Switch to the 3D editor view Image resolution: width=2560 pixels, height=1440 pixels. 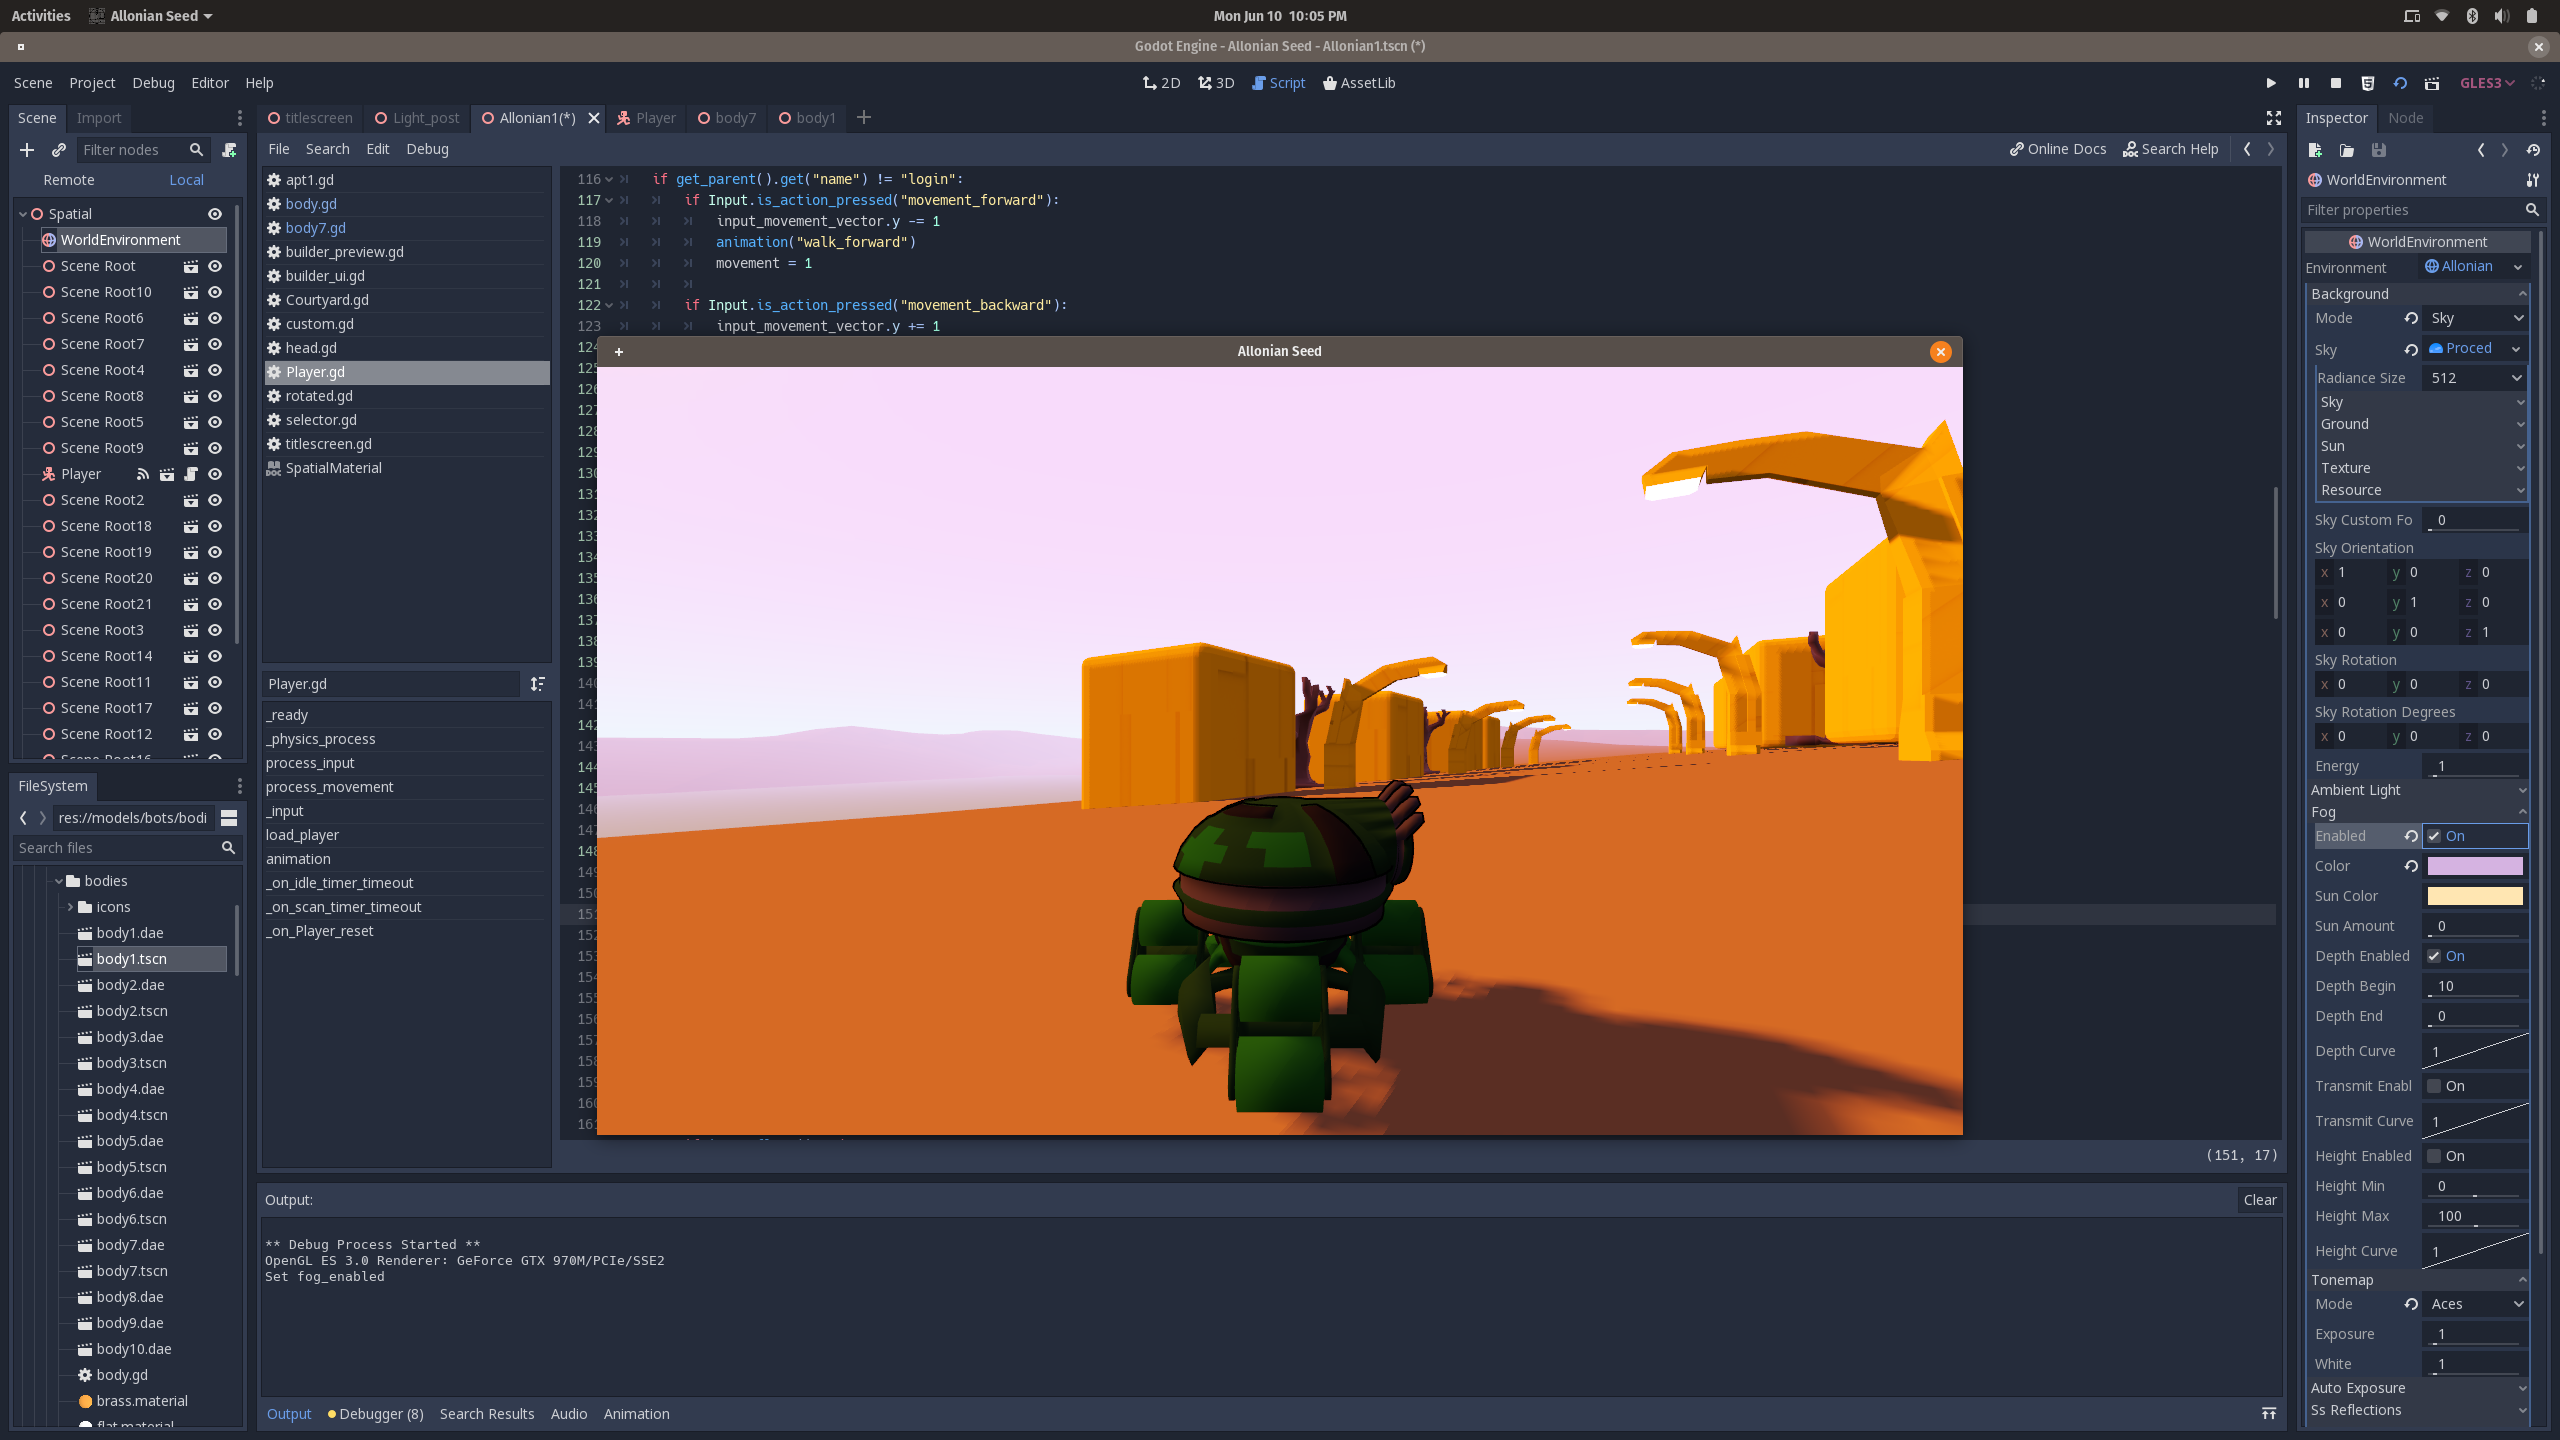pos(1215,83)
